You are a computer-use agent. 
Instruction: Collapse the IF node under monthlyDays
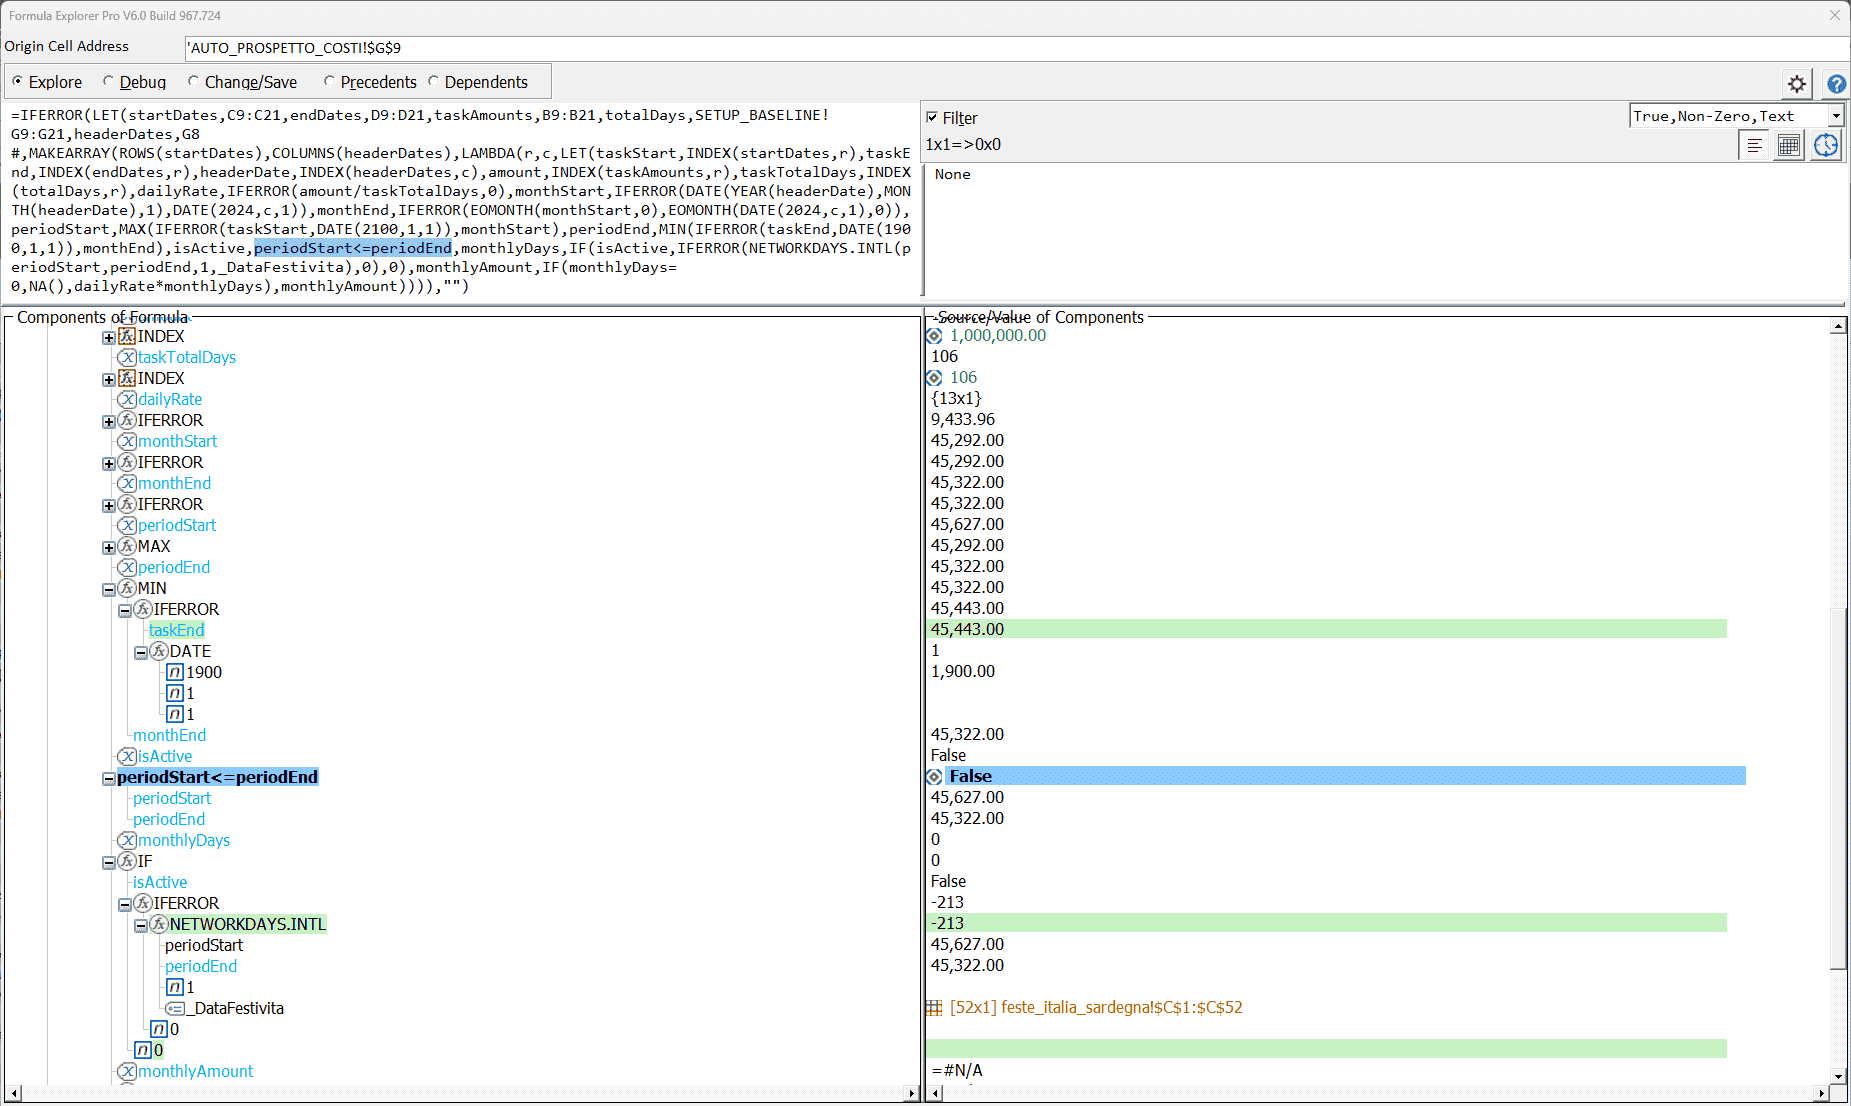(x=108, y=862)
